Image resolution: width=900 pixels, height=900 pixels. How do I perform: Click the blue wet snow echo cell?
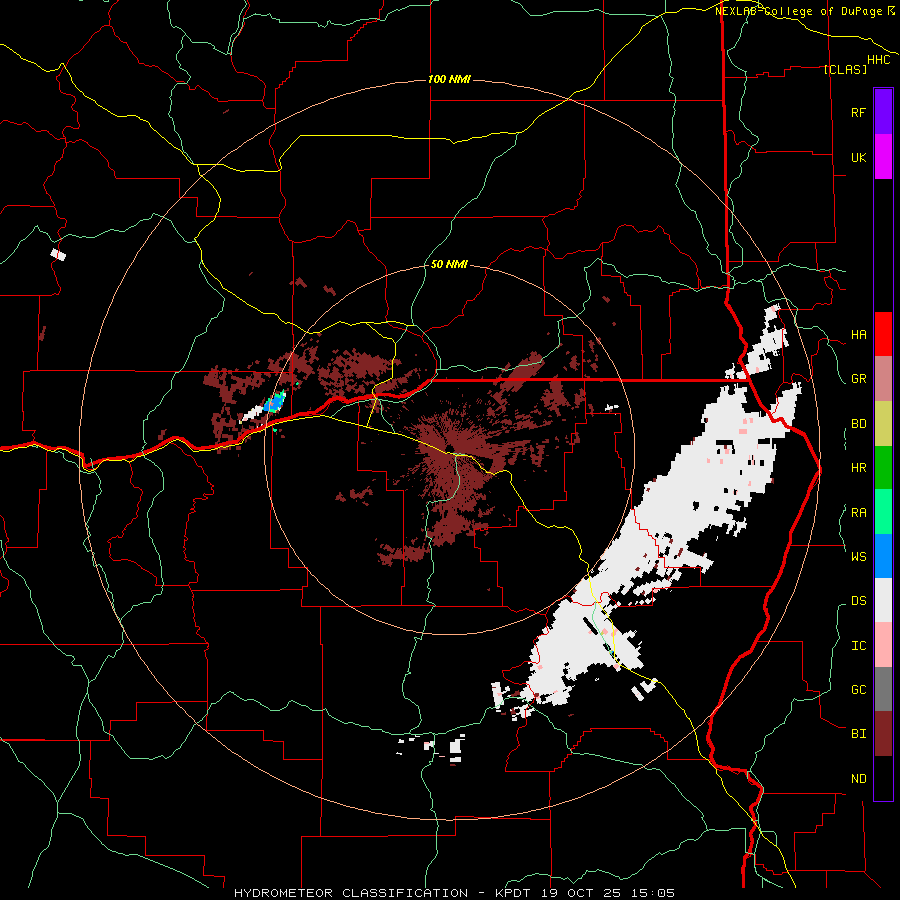coord(276,402)
